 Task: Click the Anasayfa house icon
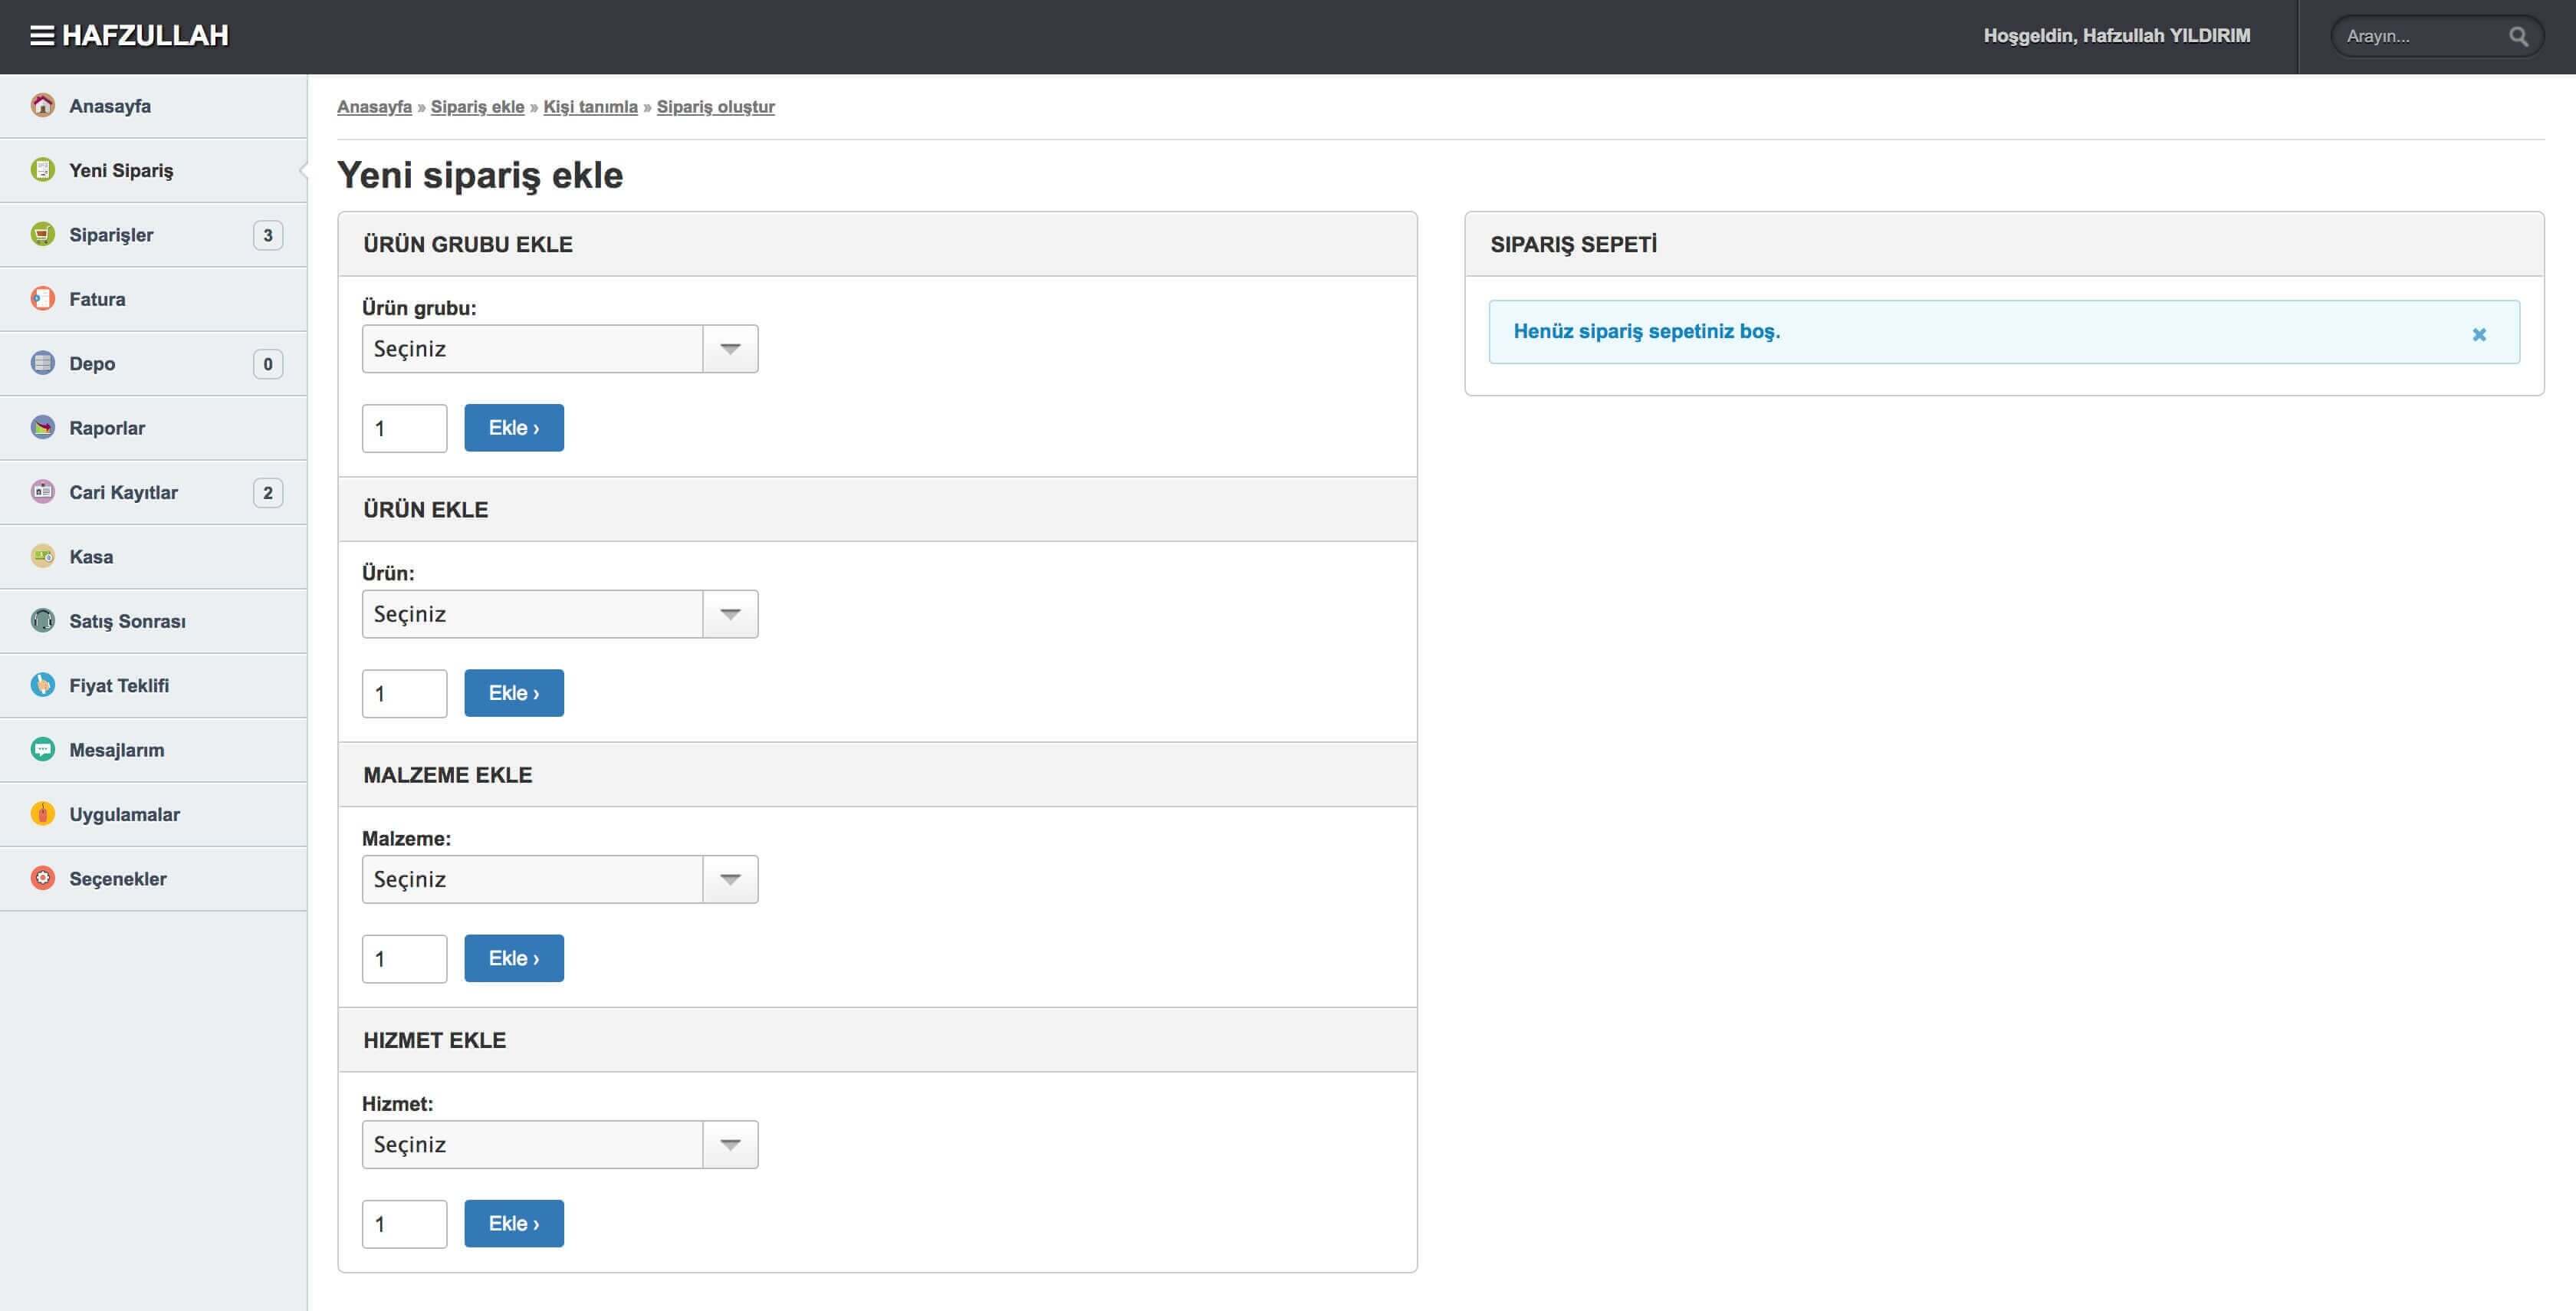[x=42, y=105]
